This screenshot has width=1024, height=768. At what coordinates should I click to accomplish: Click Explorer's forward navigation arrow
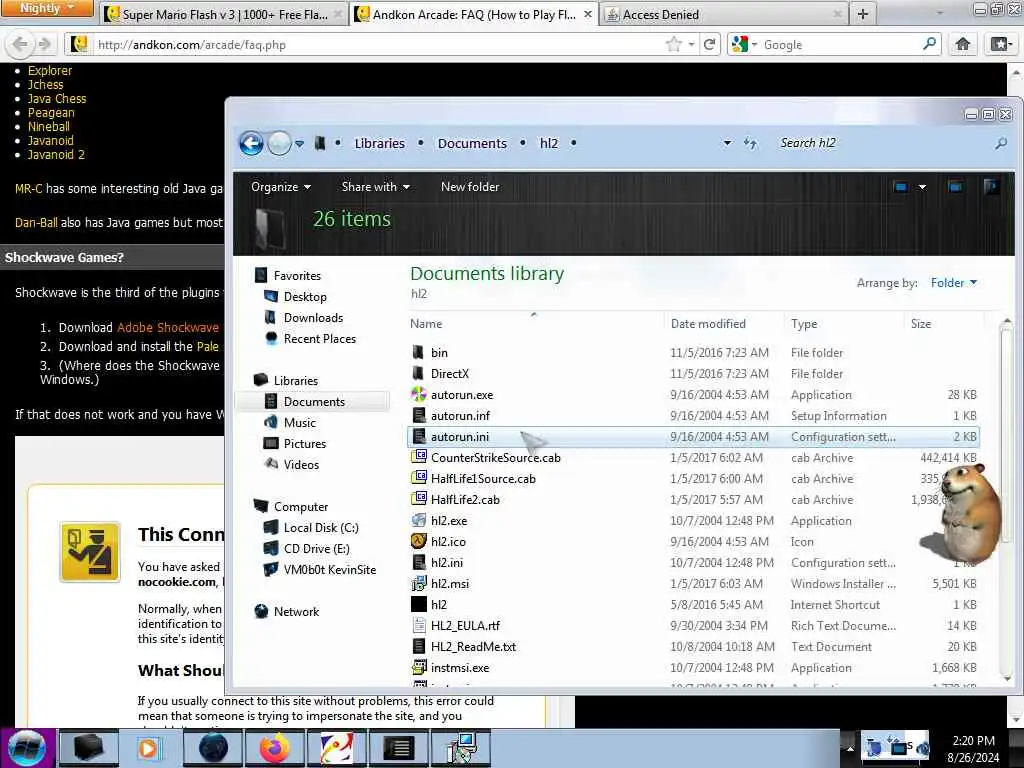pos(280,143)
